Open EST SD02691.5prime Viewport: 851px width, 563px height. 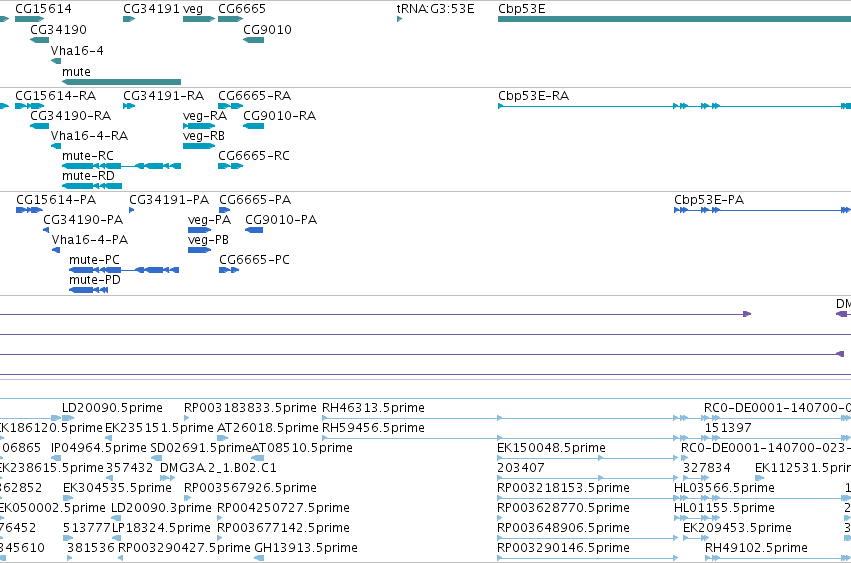(x=201, y=448)
